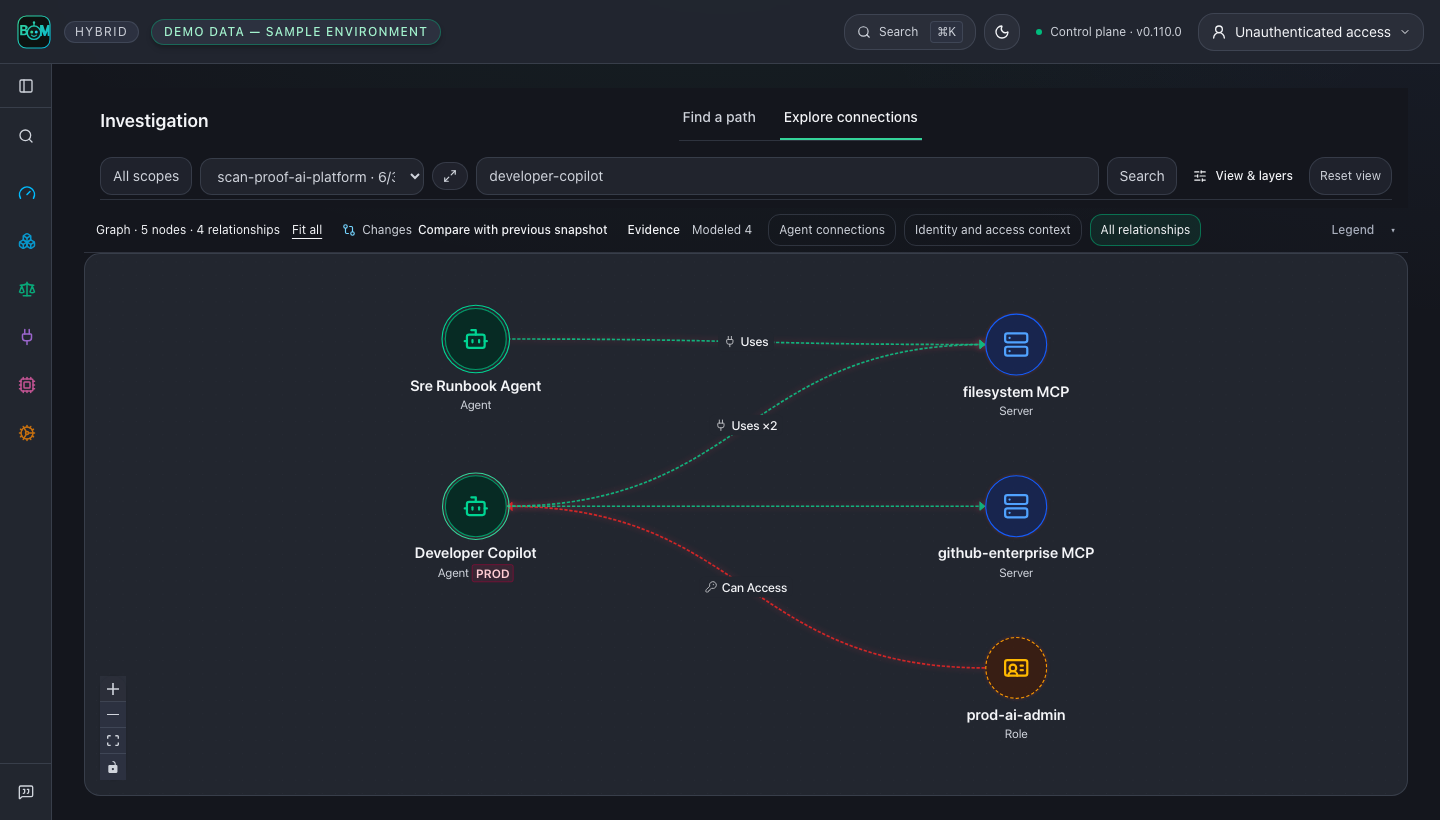Zoom in with the plus button
This screenshot has width=1440, height=820.
point(113,689)
